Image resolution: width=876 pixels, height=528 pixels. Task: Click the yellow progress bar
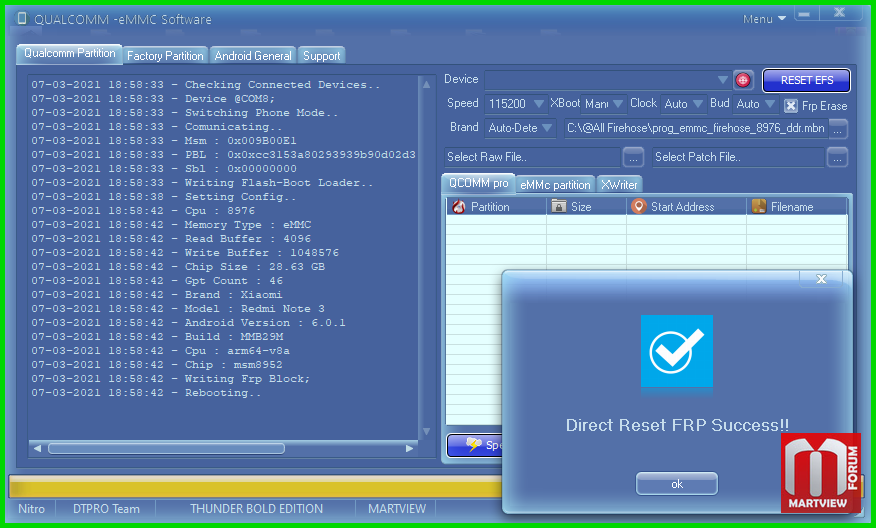[x=256, y=487]
